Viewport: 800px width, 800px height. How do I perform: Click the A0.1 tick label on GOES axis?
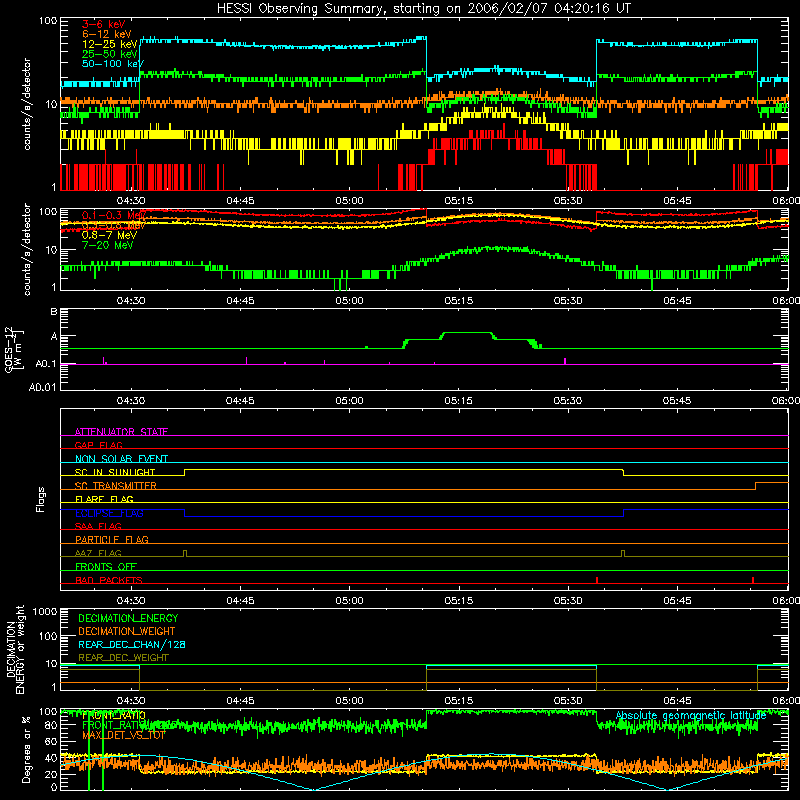pyautogui.click(x=46, y=364)
